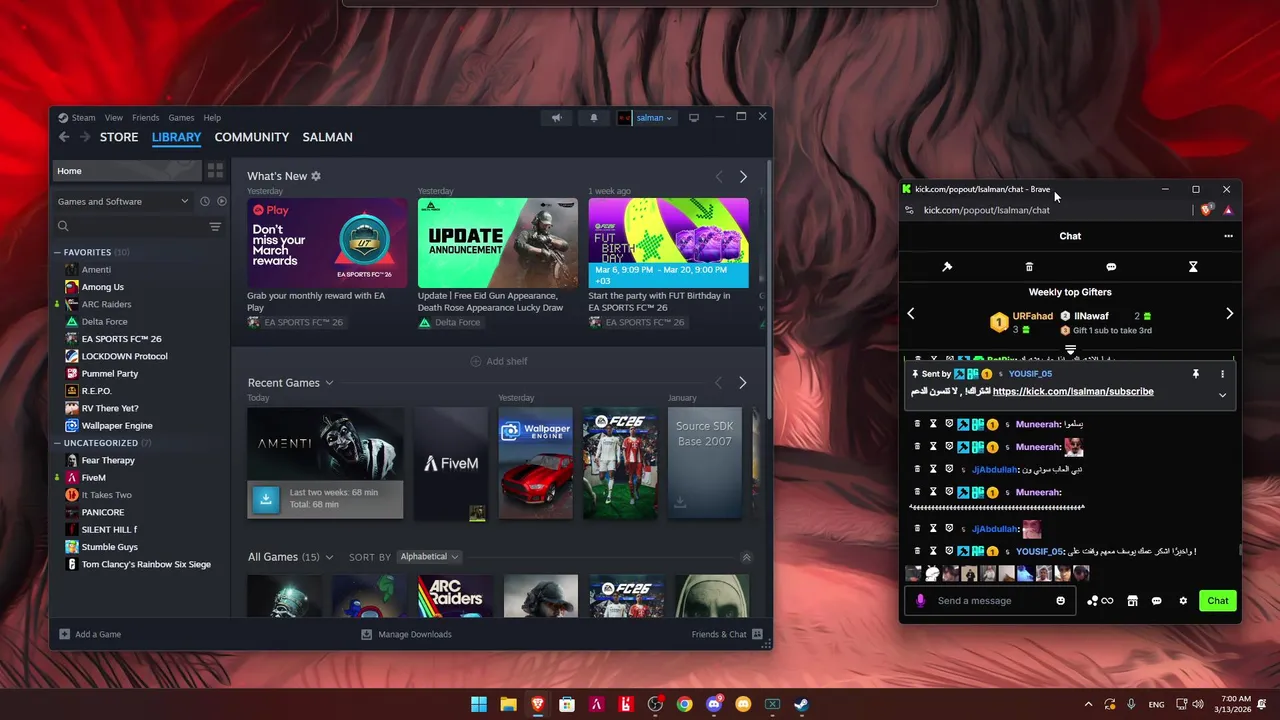Open Steam notifications bell
This screenshot has height=720, width=1280.
tap(593, 118)
